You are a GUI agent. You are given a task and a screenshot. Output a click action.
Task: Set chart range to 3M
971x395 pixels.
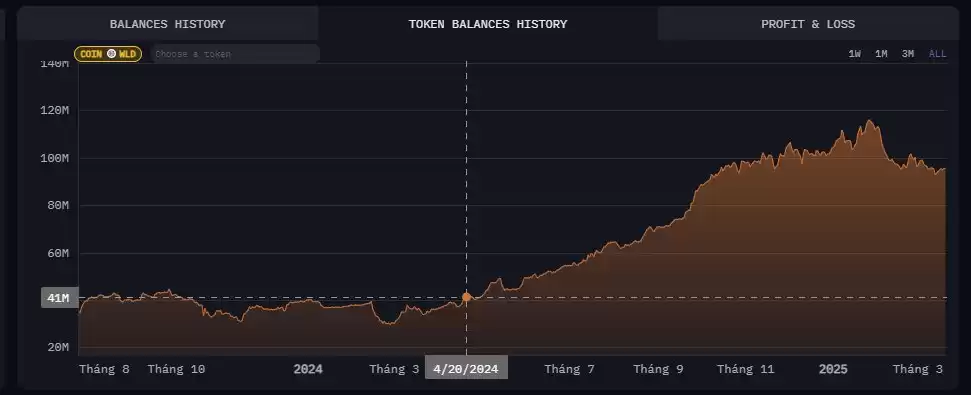908,54
